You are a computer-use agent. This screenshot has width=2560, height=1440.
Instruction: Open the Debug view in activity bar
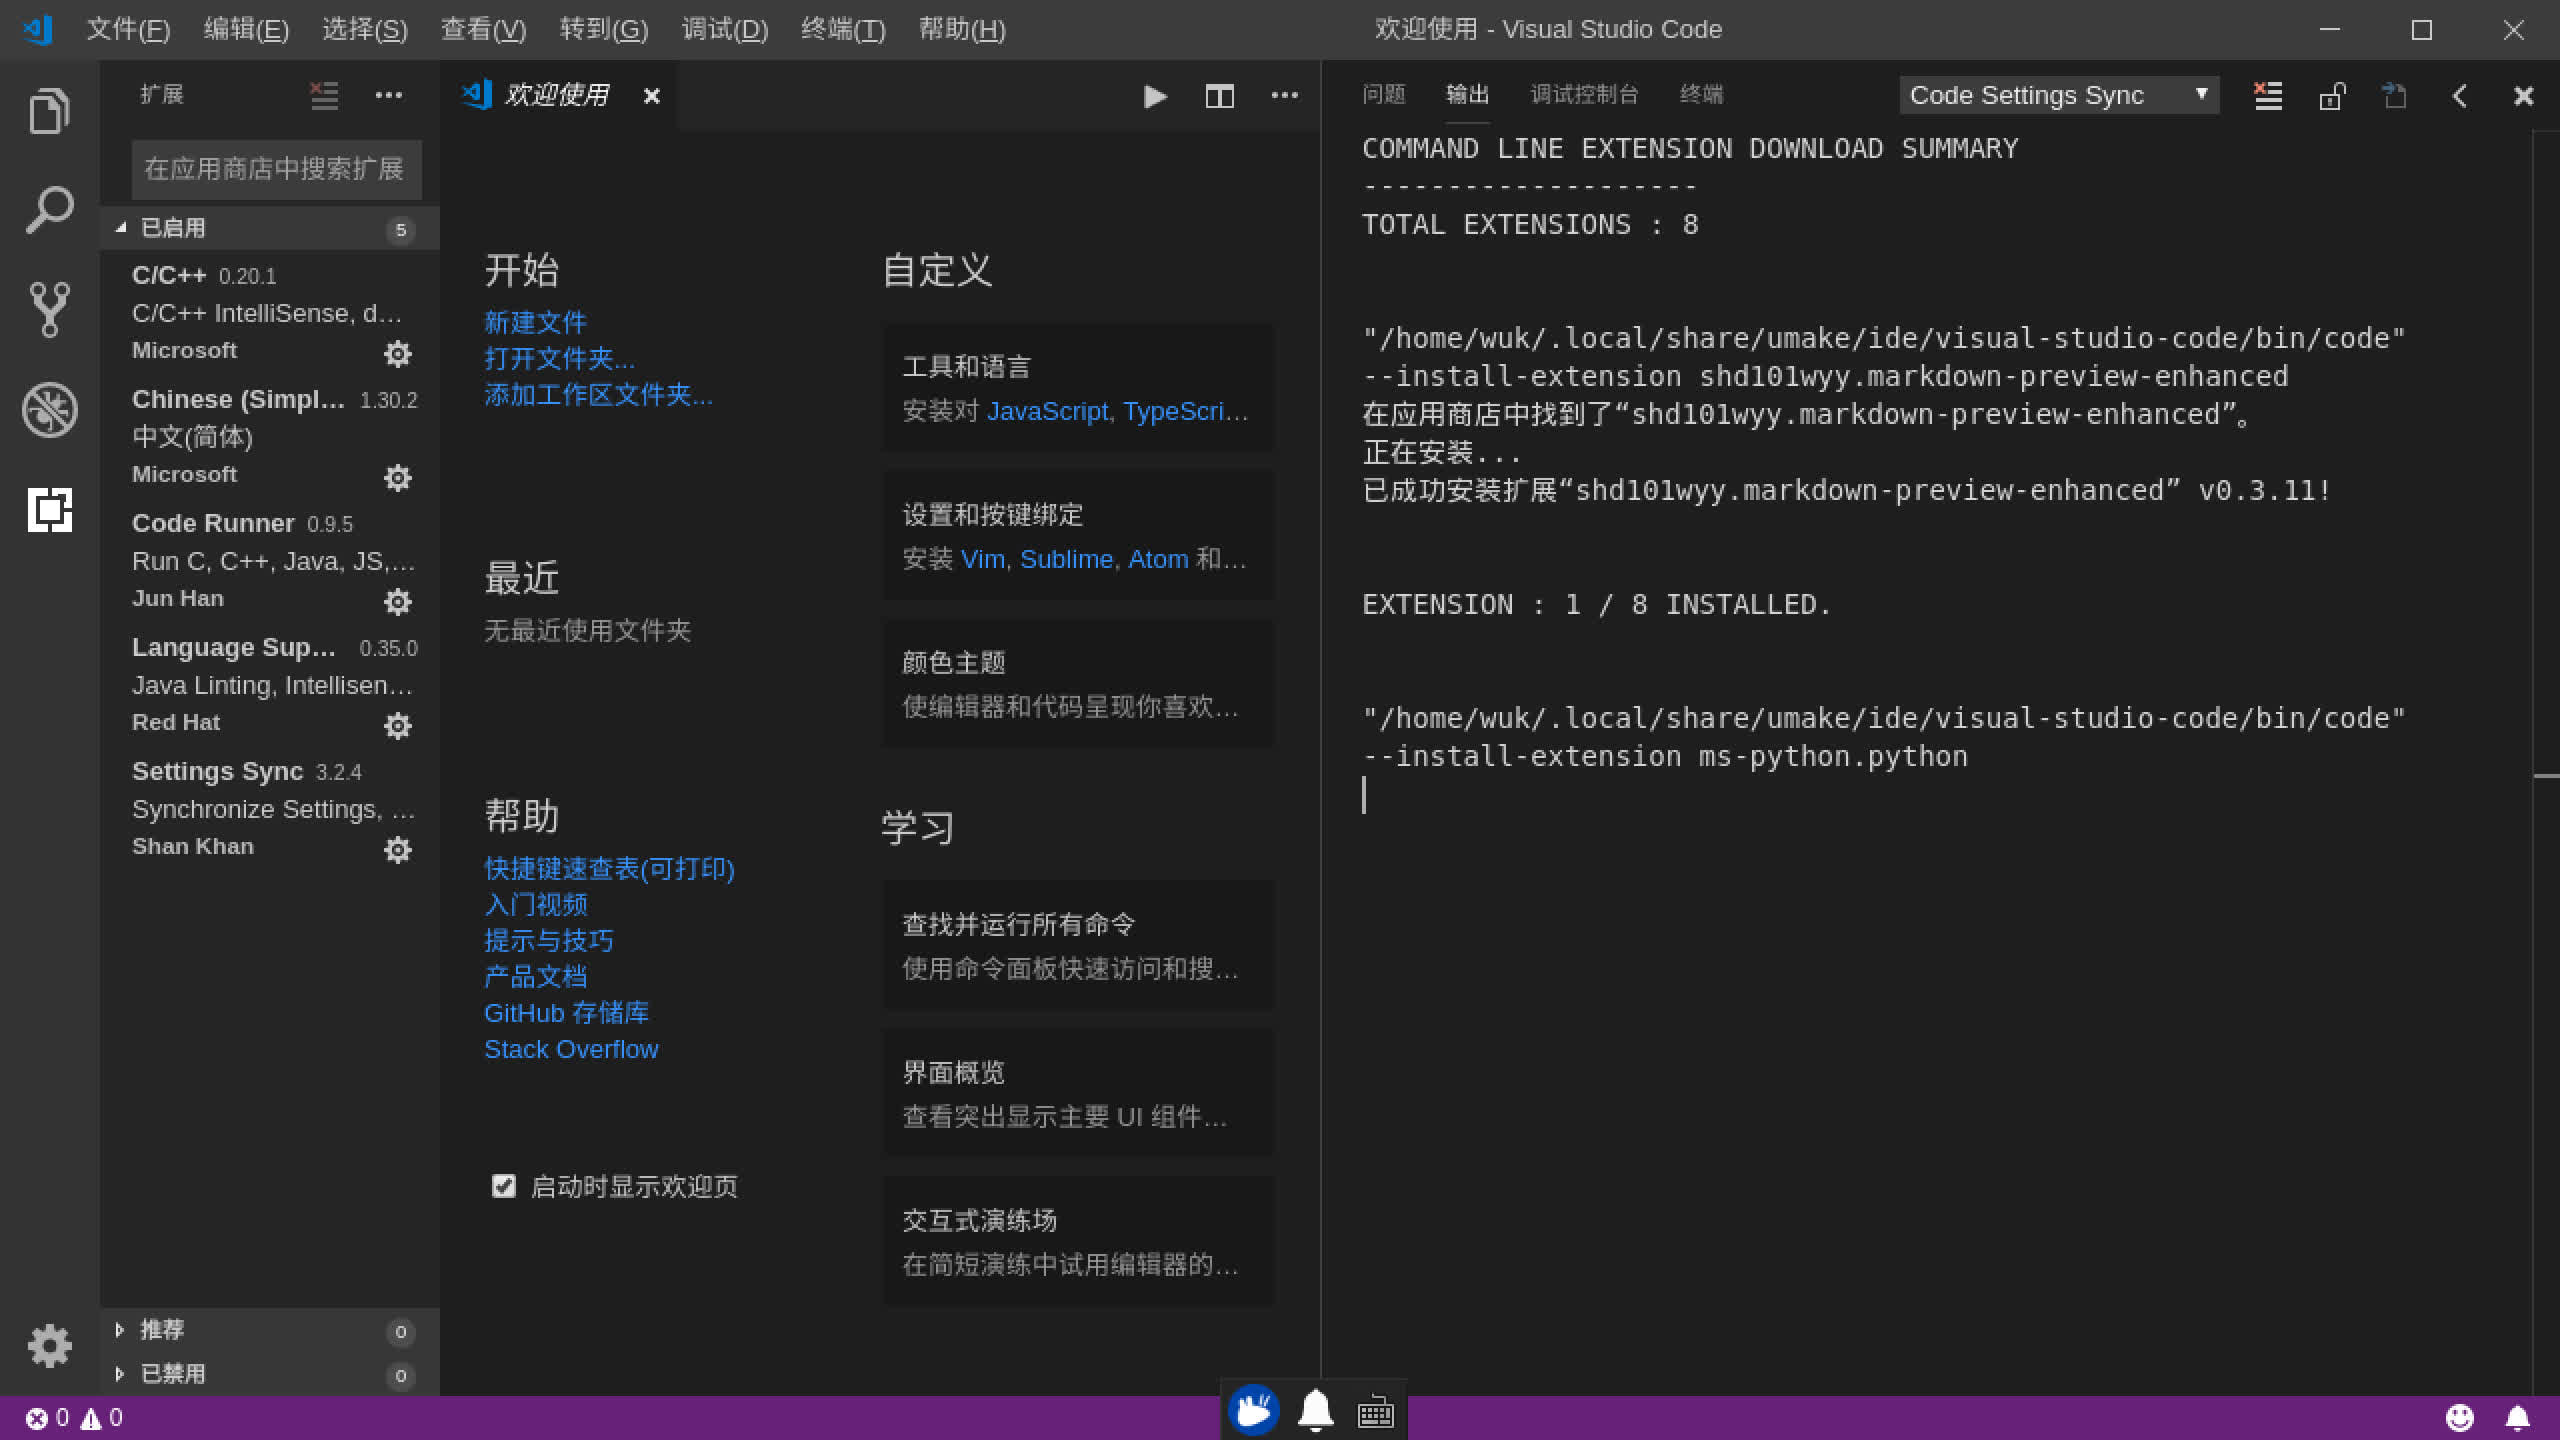(x=49, y=410)
